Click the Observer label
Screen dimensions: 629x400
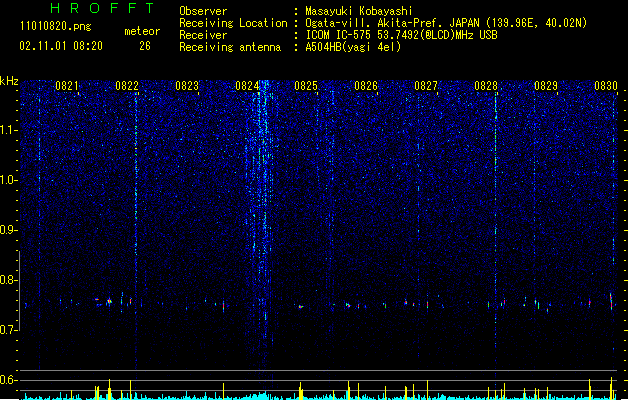pos(203,11)
